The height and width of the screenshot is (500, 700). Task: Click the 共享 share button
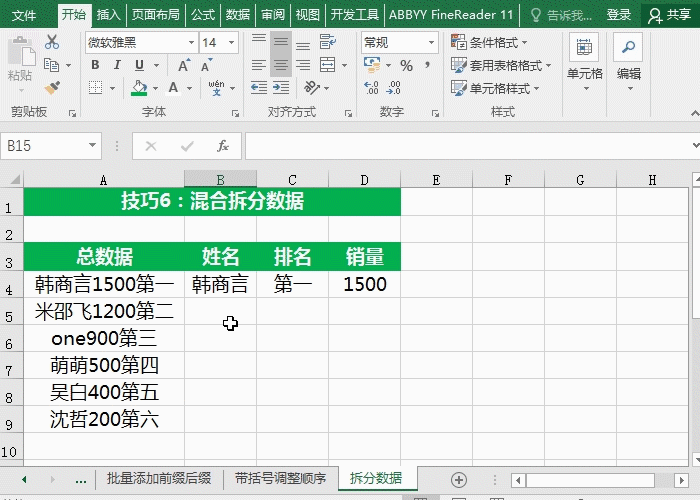[670, 15]
